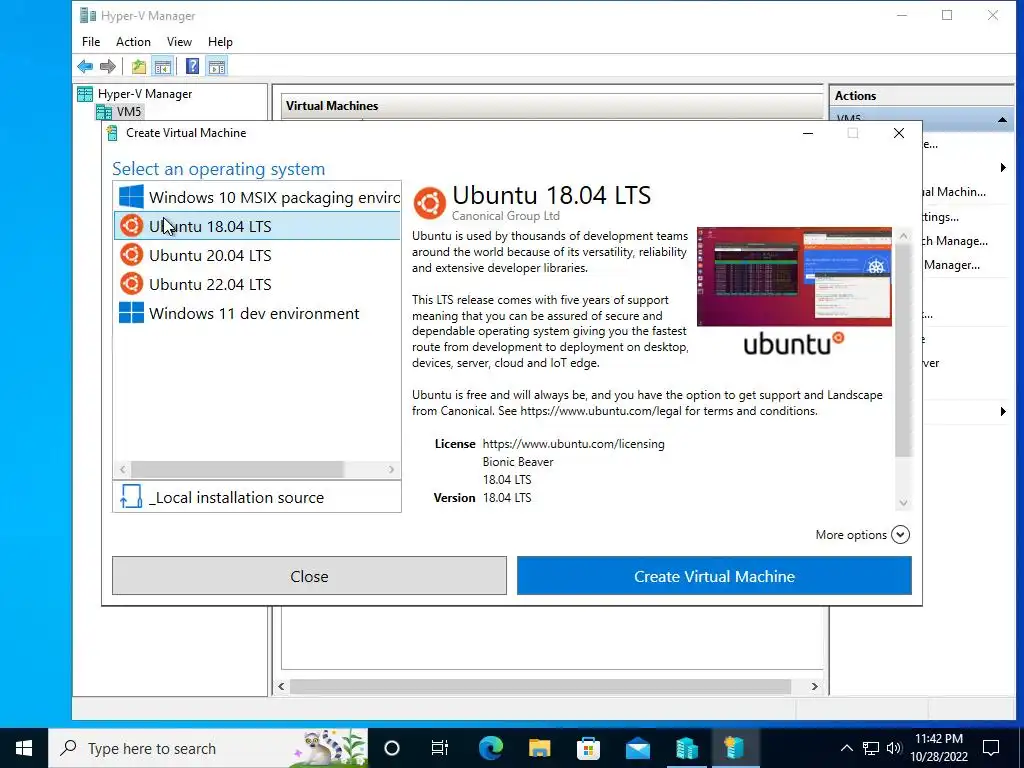Click the description pane vertical scrollbar thumb
This screenshot has height=768, width=1024.
coord(903,351)
